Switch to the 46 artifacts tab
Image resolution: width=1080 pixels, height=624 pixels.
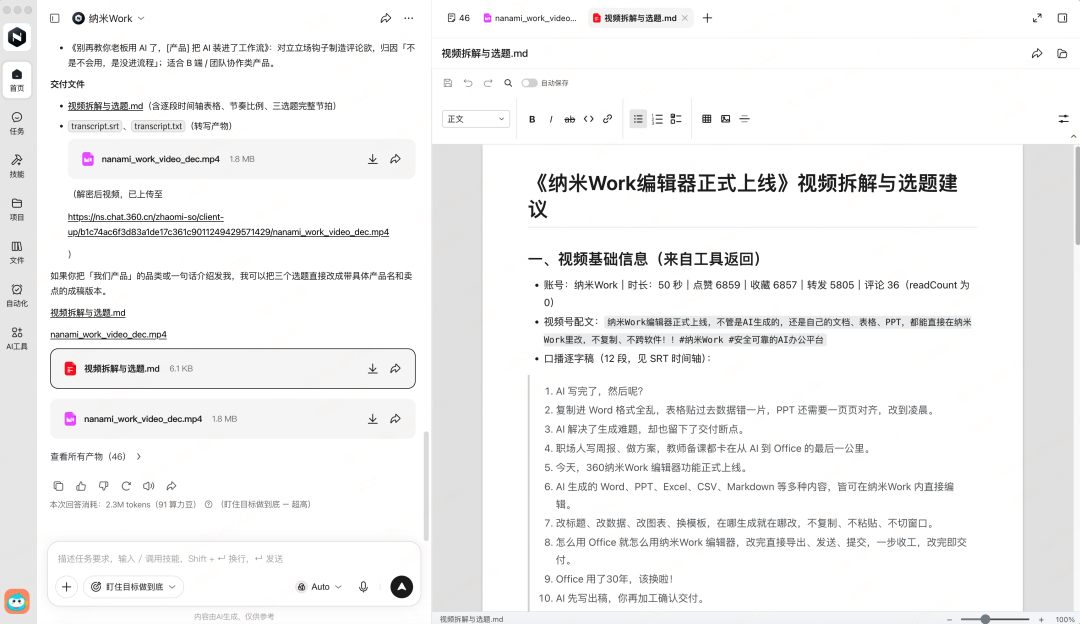459,18
